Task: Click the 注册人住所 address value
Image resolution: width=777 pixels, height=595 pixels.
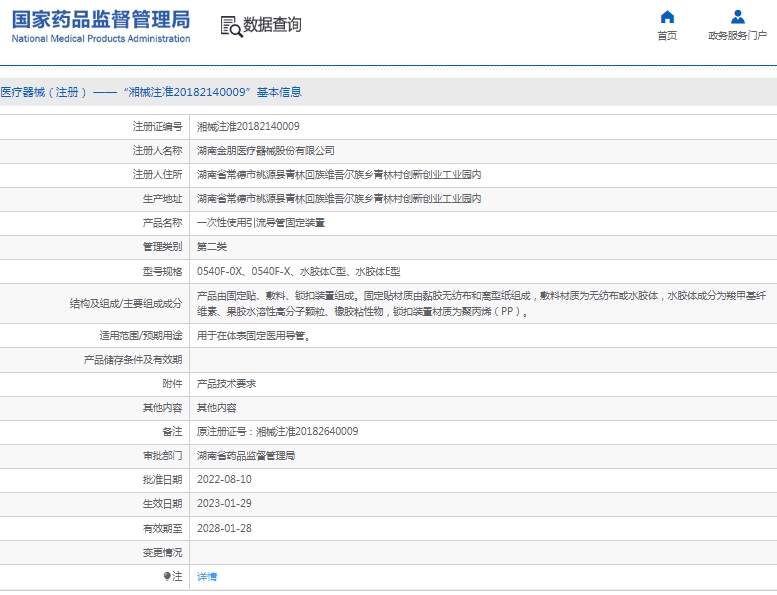Action: 339,175
